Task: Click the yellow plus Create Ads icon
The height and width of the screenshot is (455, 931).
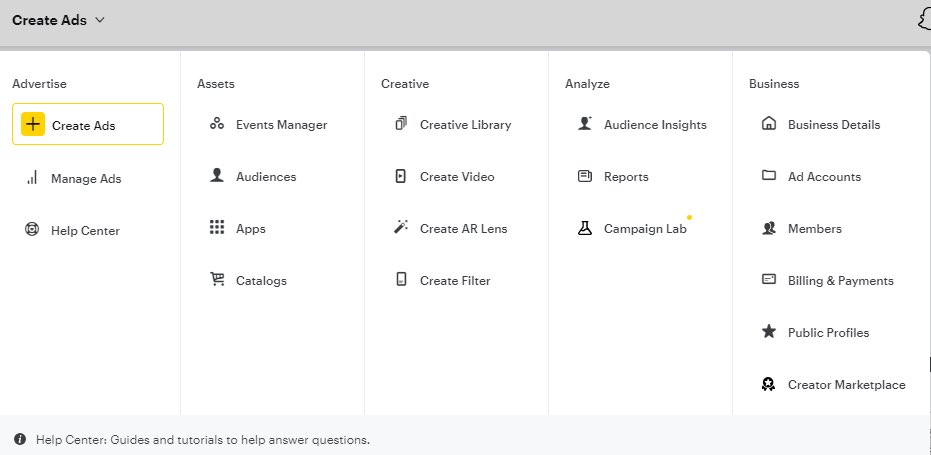Action: [x=33, y=125]
